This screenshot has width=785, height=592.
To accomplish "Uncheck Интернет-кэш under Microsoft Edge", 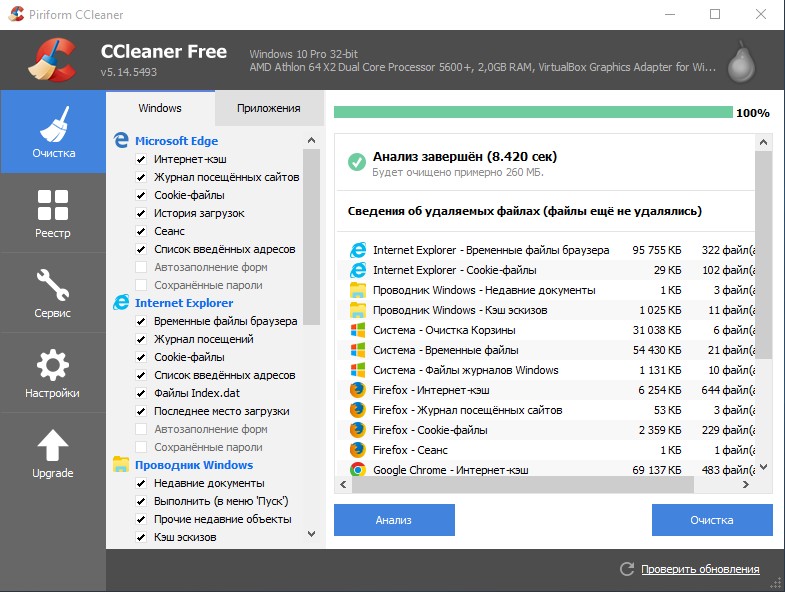I will [x=141, y=159].
